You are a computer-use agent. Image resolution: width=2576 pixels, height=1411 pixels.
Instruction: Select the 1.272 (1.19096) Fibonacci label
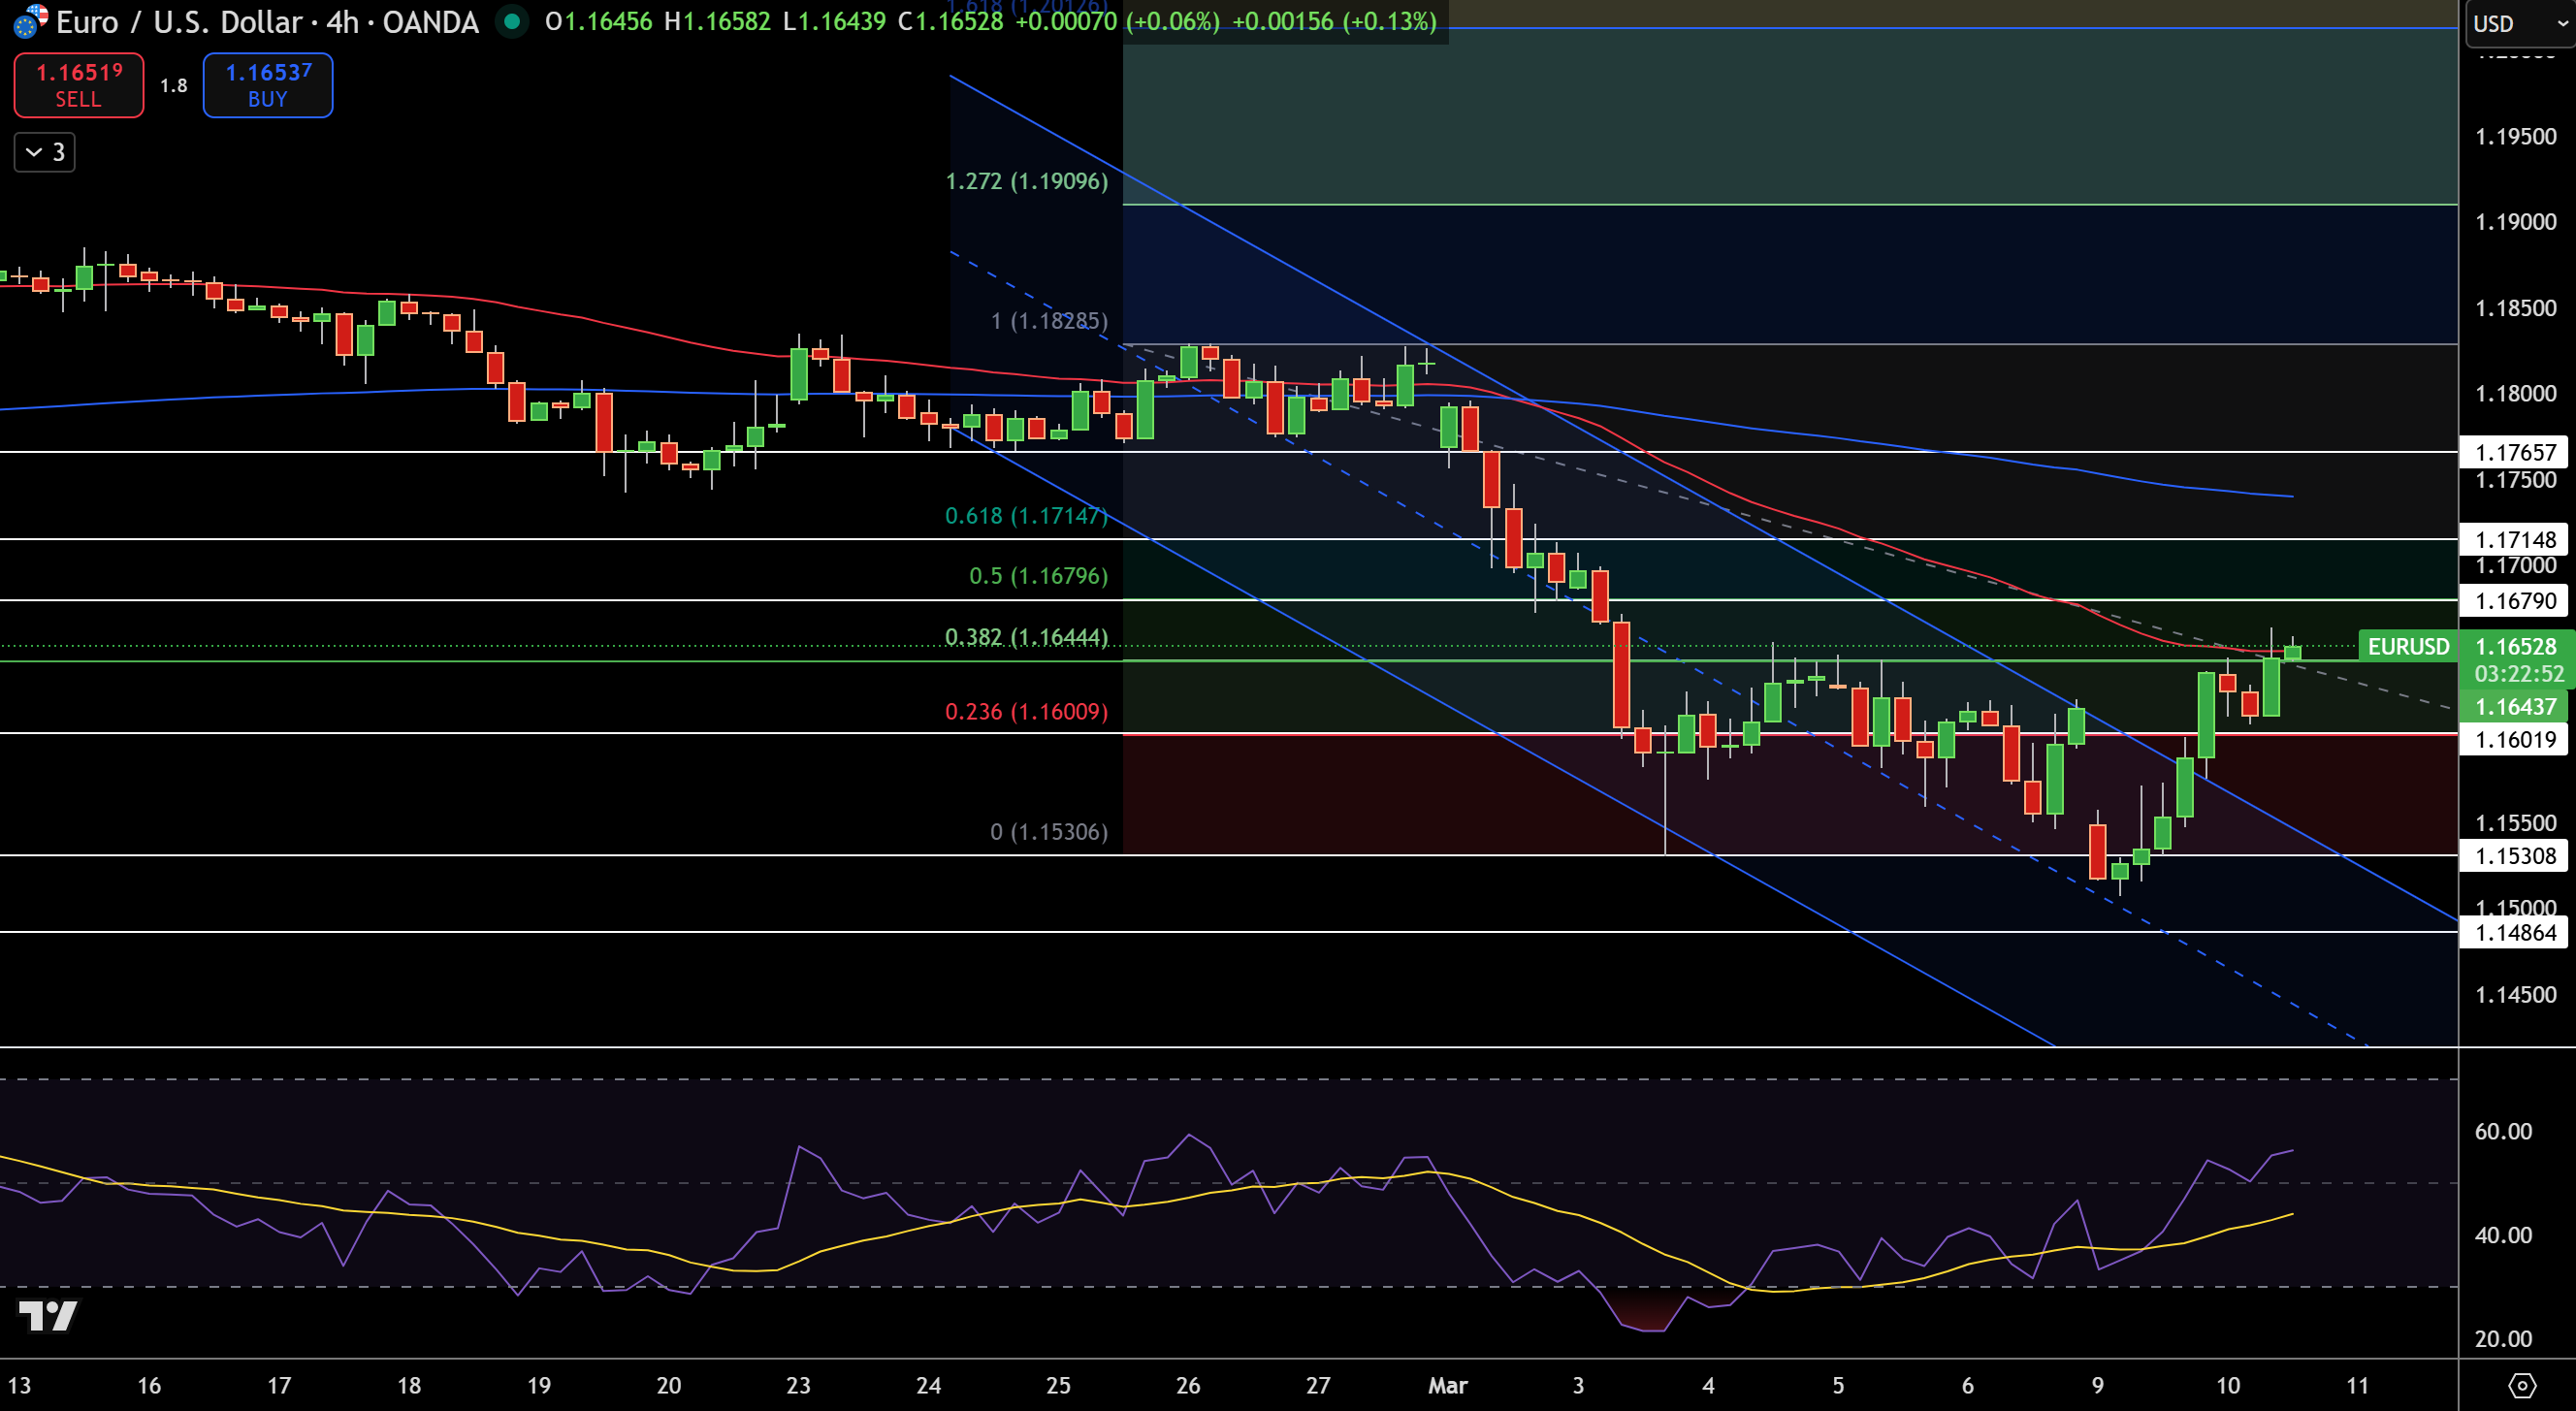1027,181
